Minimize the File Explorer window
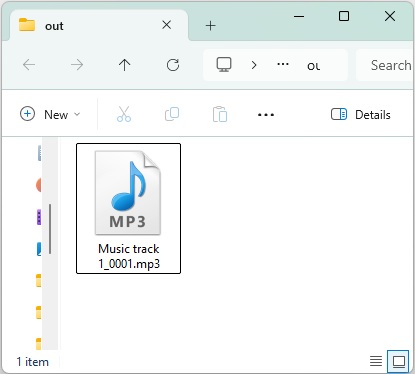 (x=299, y=16)
